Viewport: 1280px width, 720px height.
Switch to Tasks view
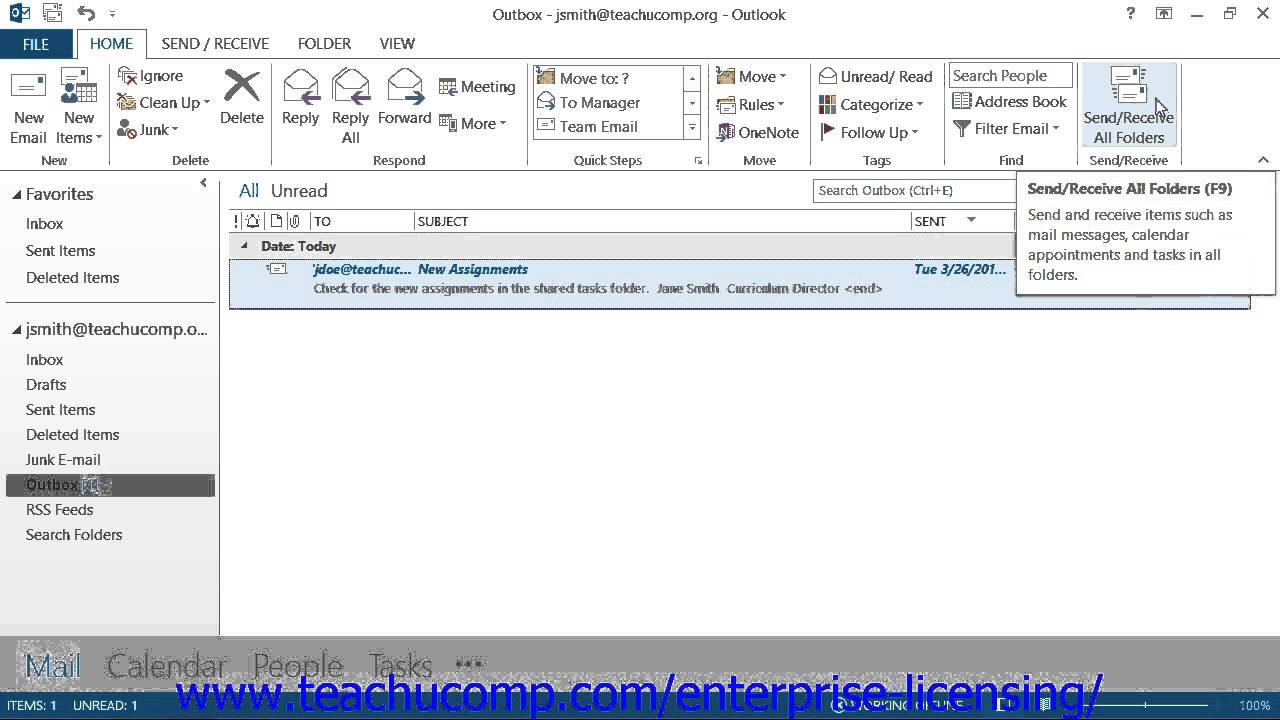[400, 666]
